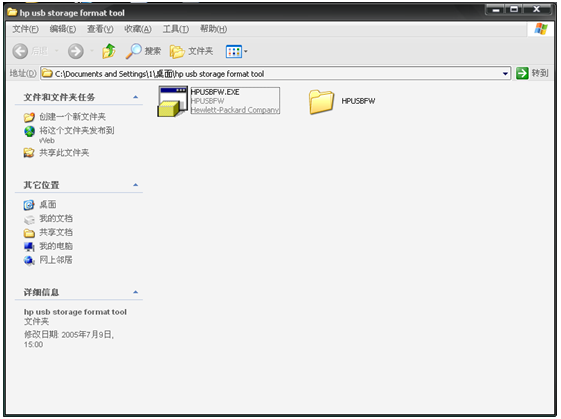This screenshot has width=561, height=419.
Task: Open My Computer (我的电脑) link
Action: (56, 246)
